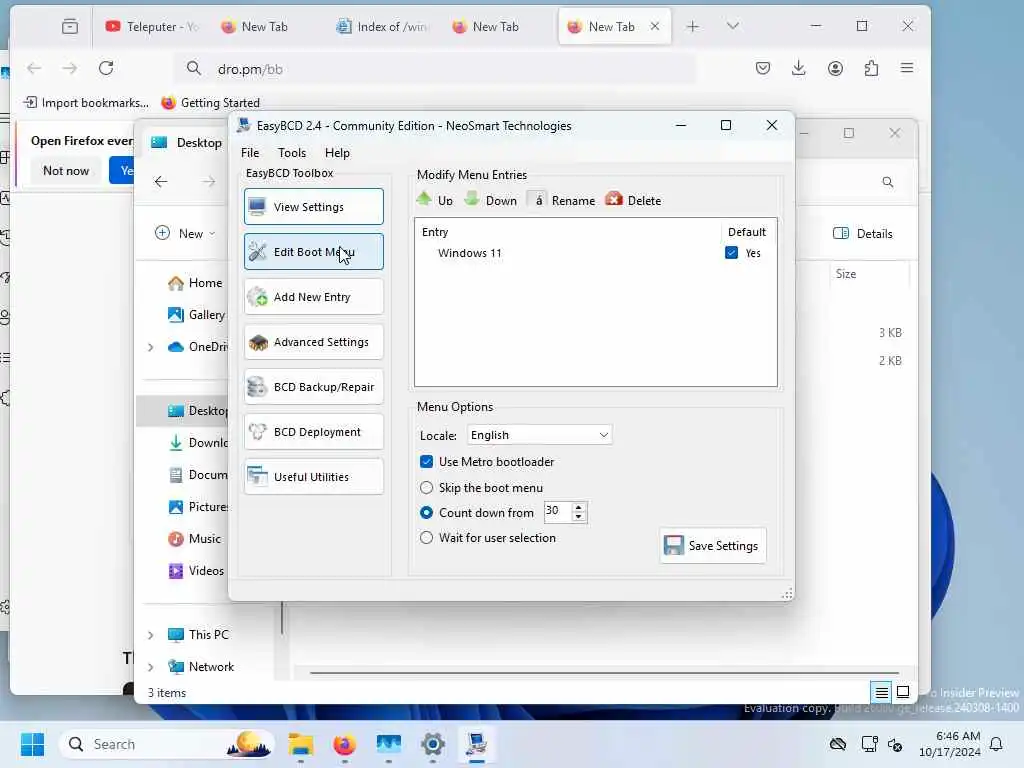Open Firefox list all tabs chevron

click(x=733, y=26)
